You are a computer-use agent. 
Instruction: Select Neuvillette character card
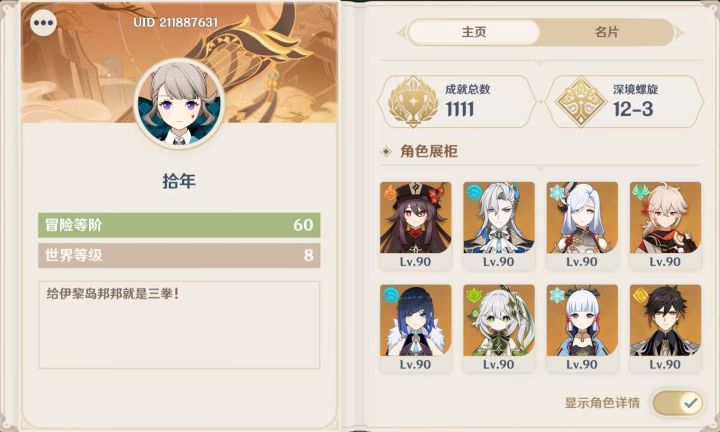point(499,225)
